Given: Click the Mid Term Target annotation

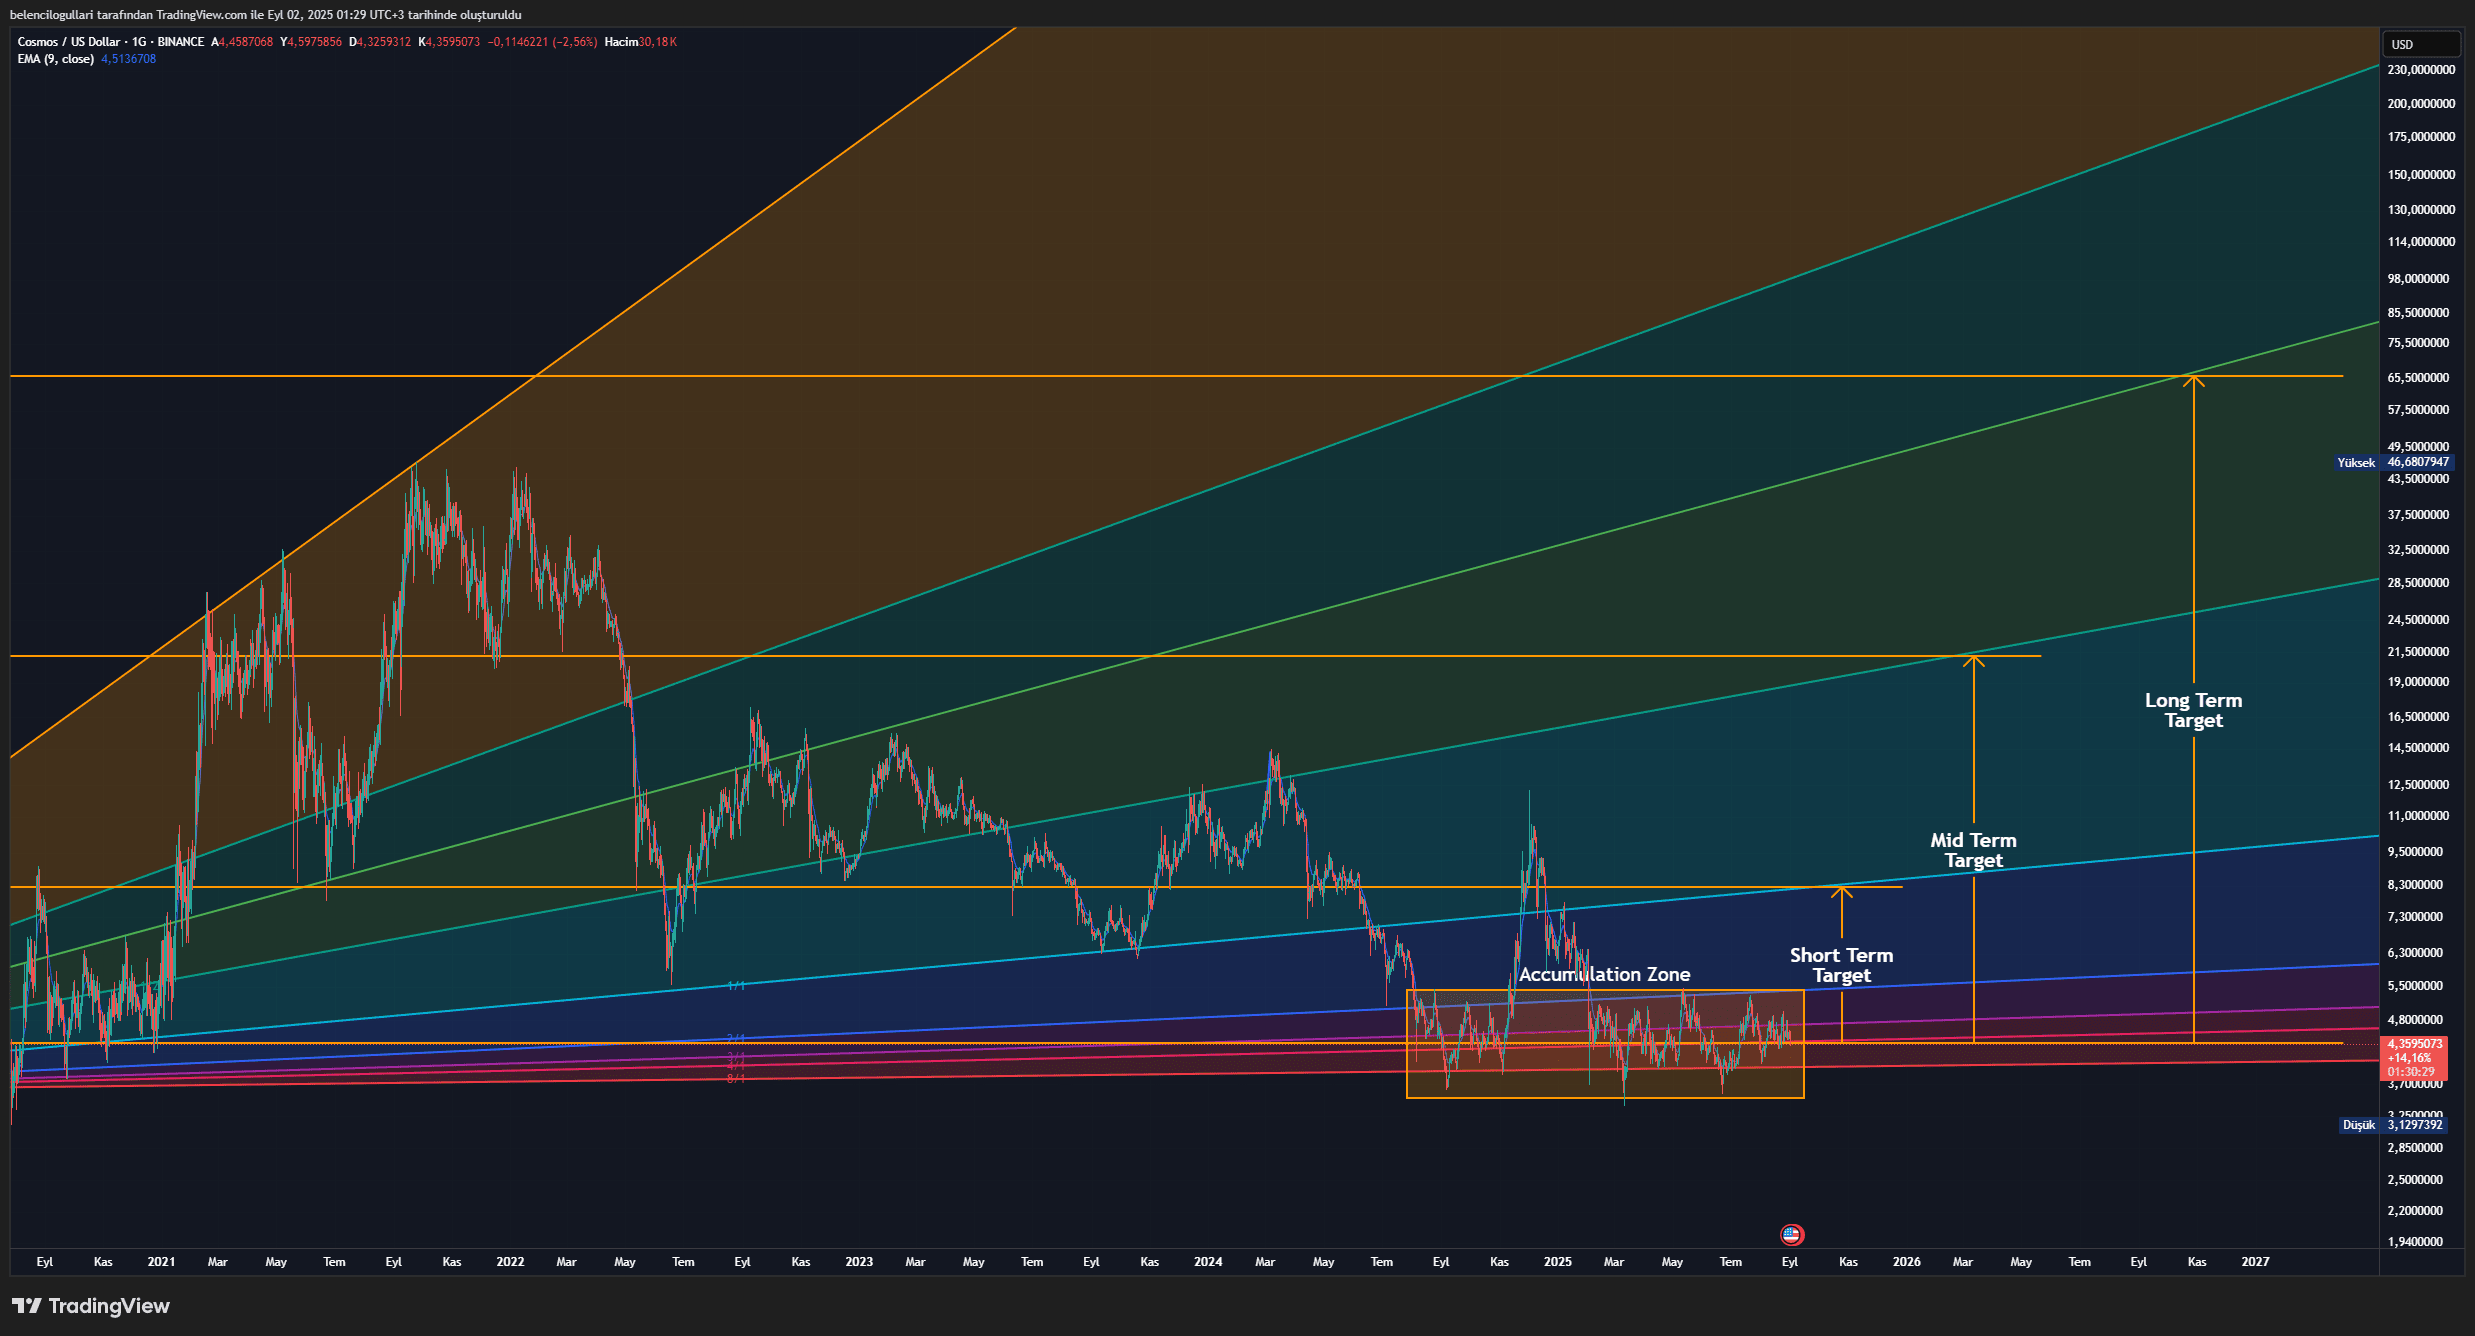Looking at the screenshot, I should 1973,850.
